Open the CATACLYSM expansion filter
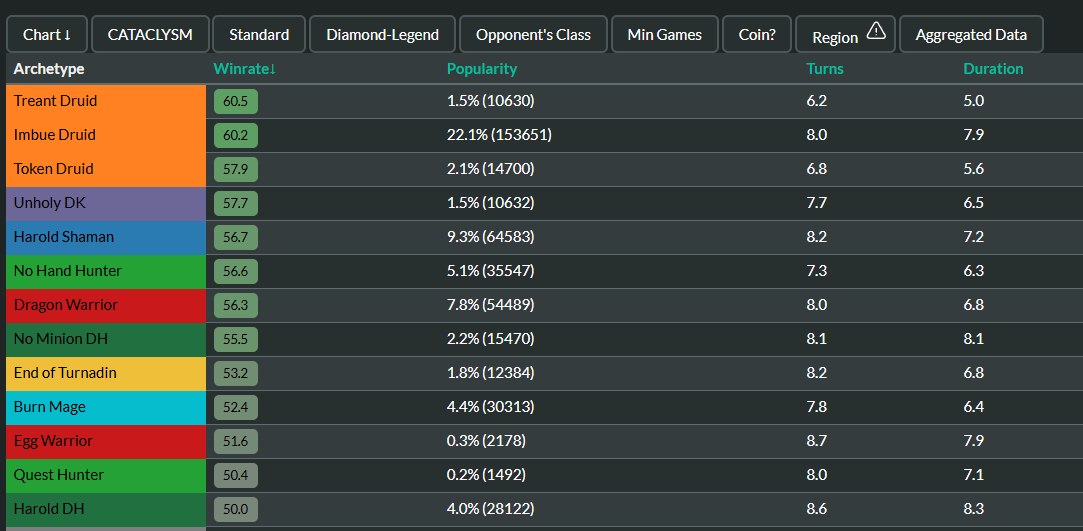This screenshot has width=1083, height=531. (150, 35)
